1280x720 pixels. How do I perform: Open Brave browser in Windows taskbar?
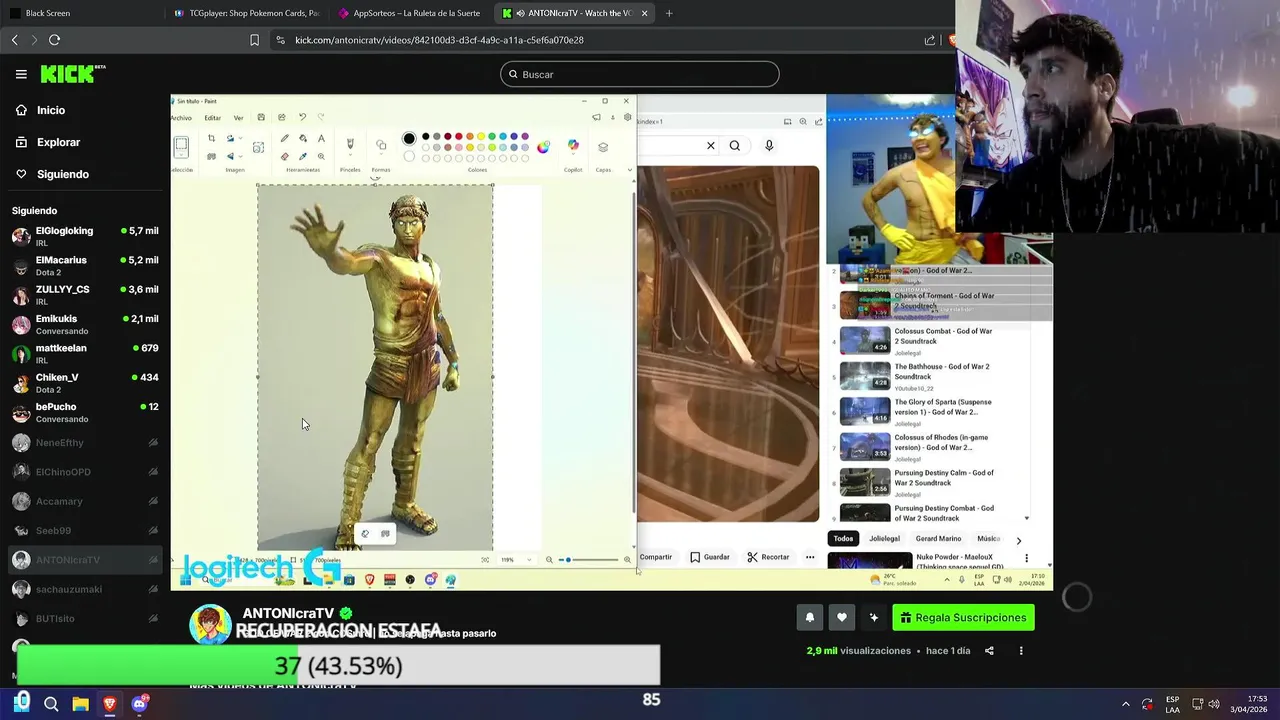point(110,704)
